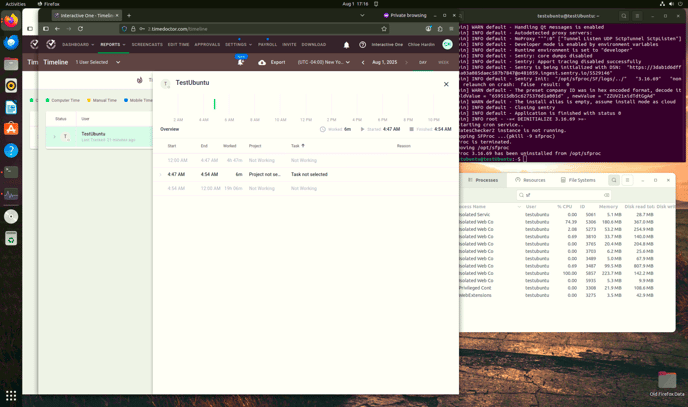This screenshot has height=407, width=688.
Task: Go to the Screencasts menu
Action: 147,45
